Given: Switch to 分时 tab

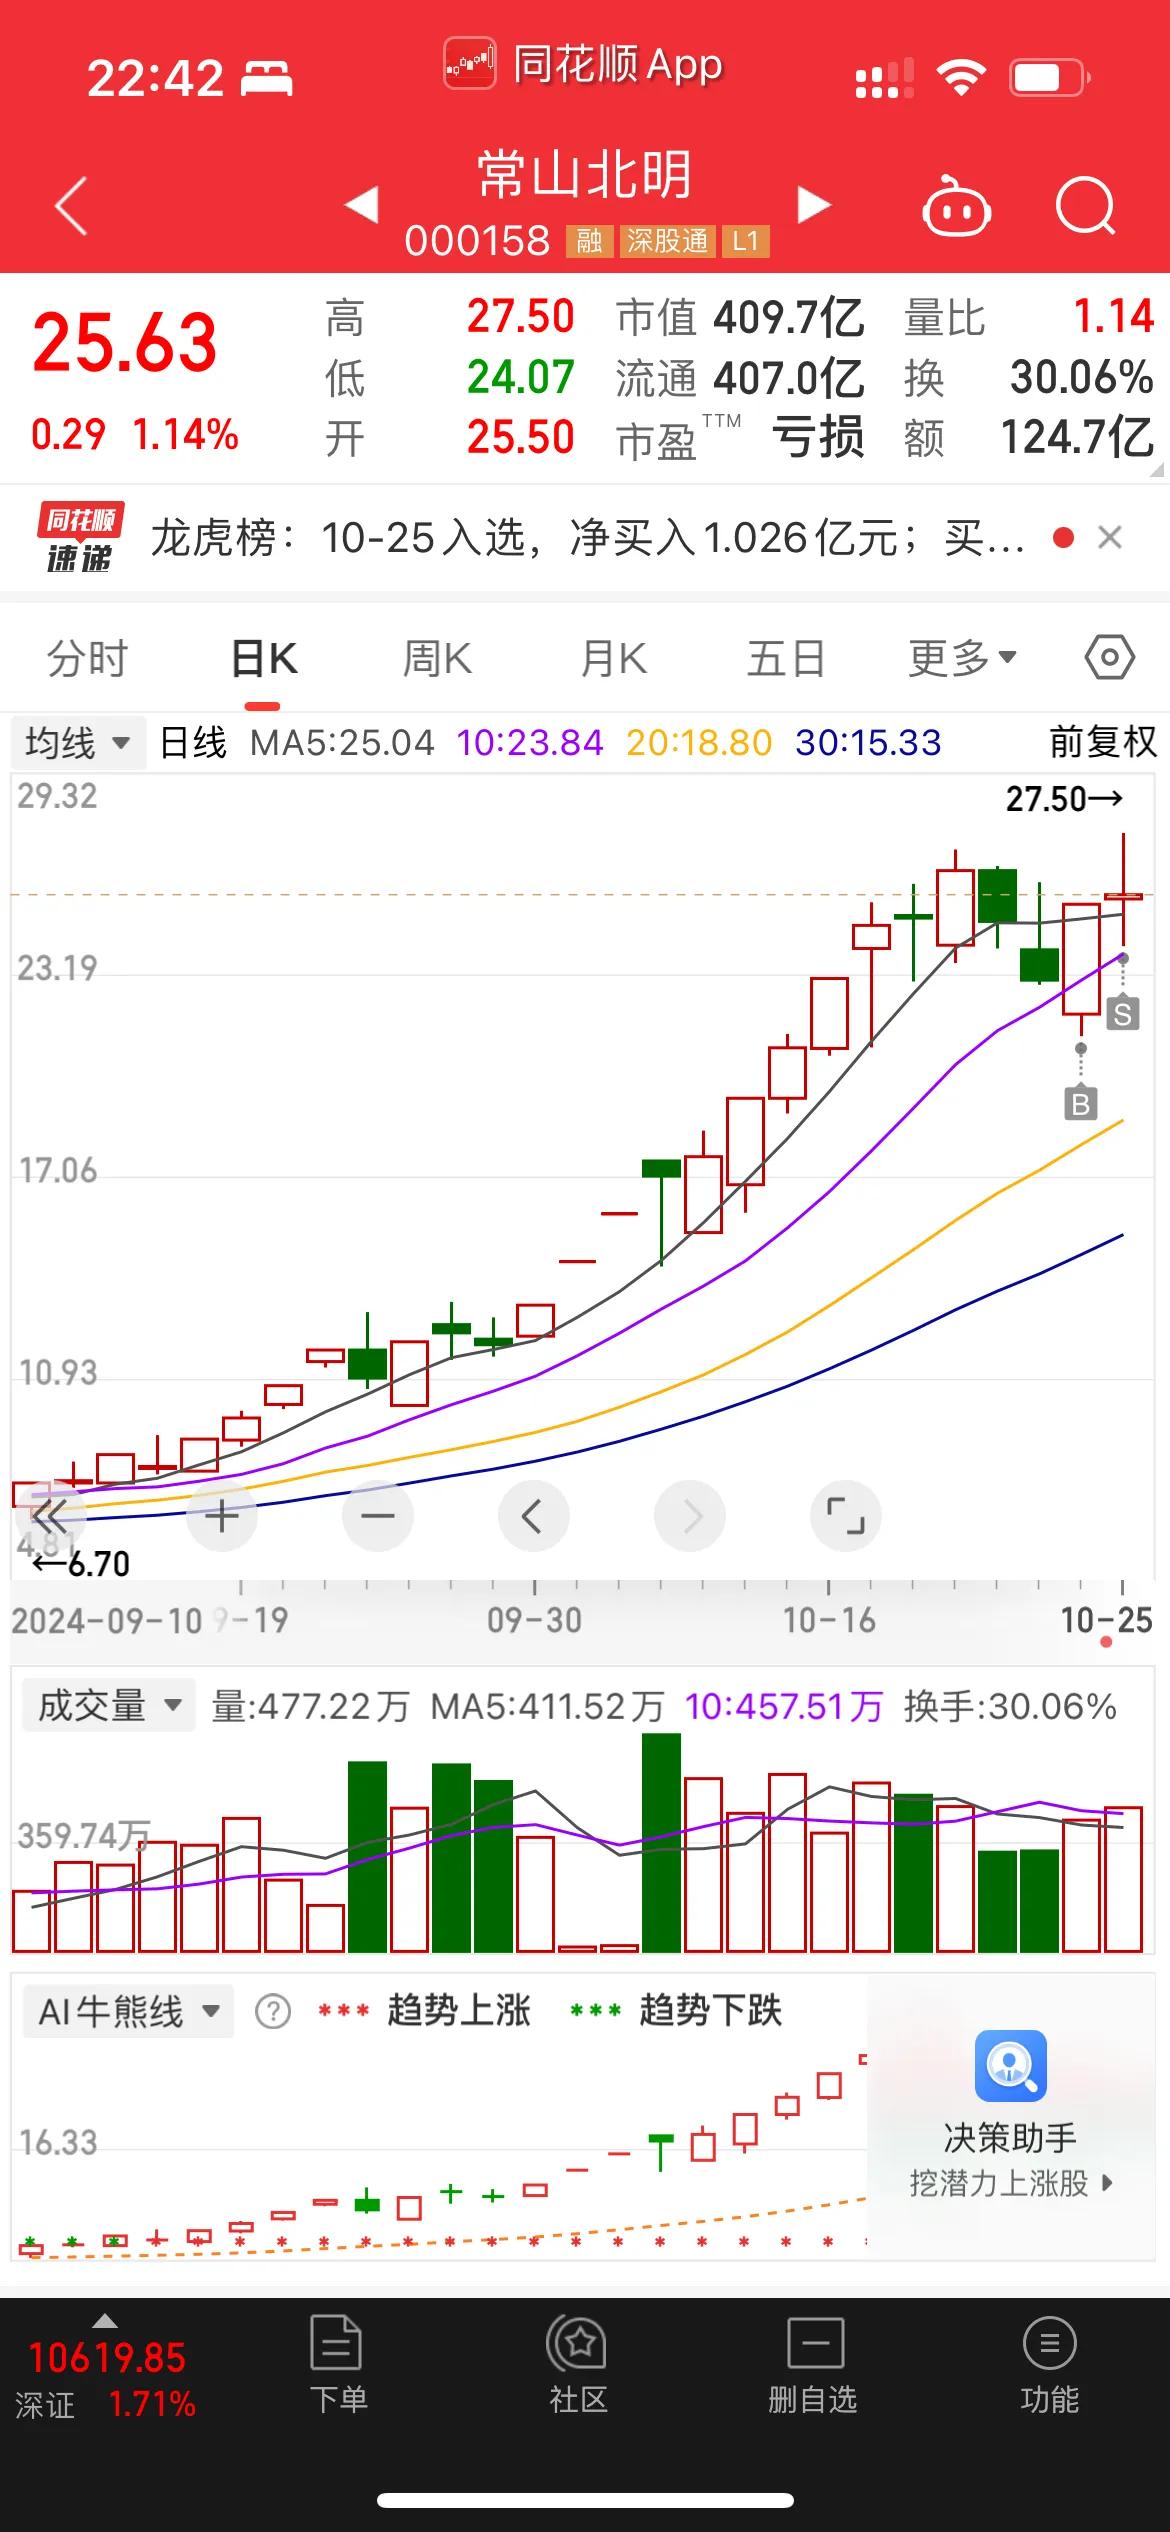Looking at the screenshot, I should (x=88, y=659).
